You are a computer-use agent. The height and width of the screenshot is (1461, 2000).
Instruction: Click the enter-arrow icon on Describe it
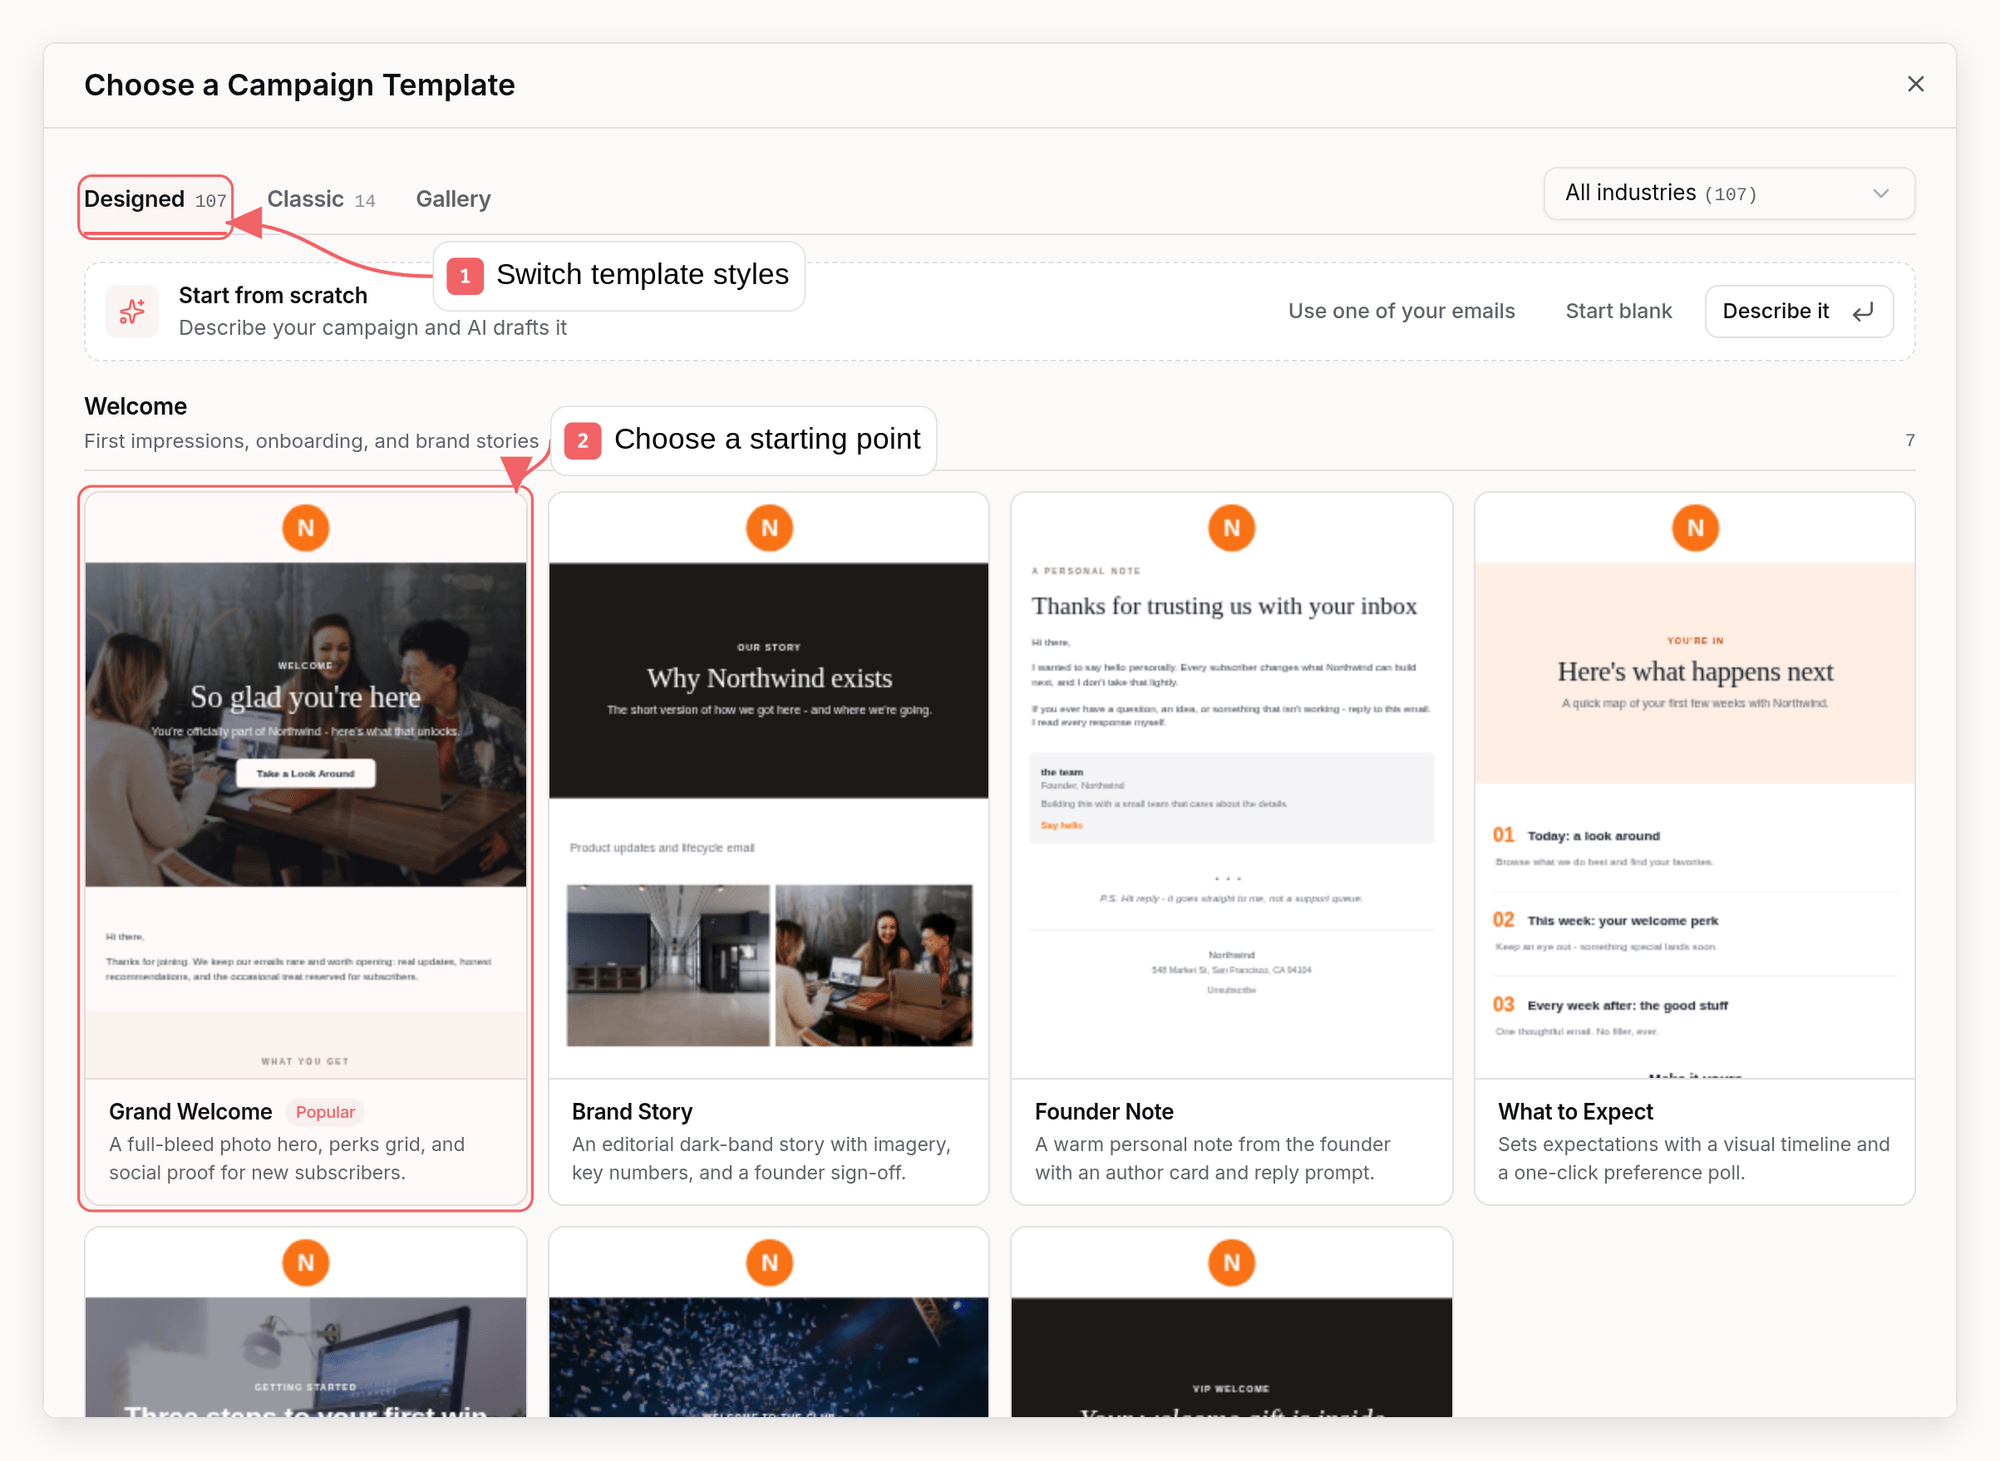(x=1862, y=312)
